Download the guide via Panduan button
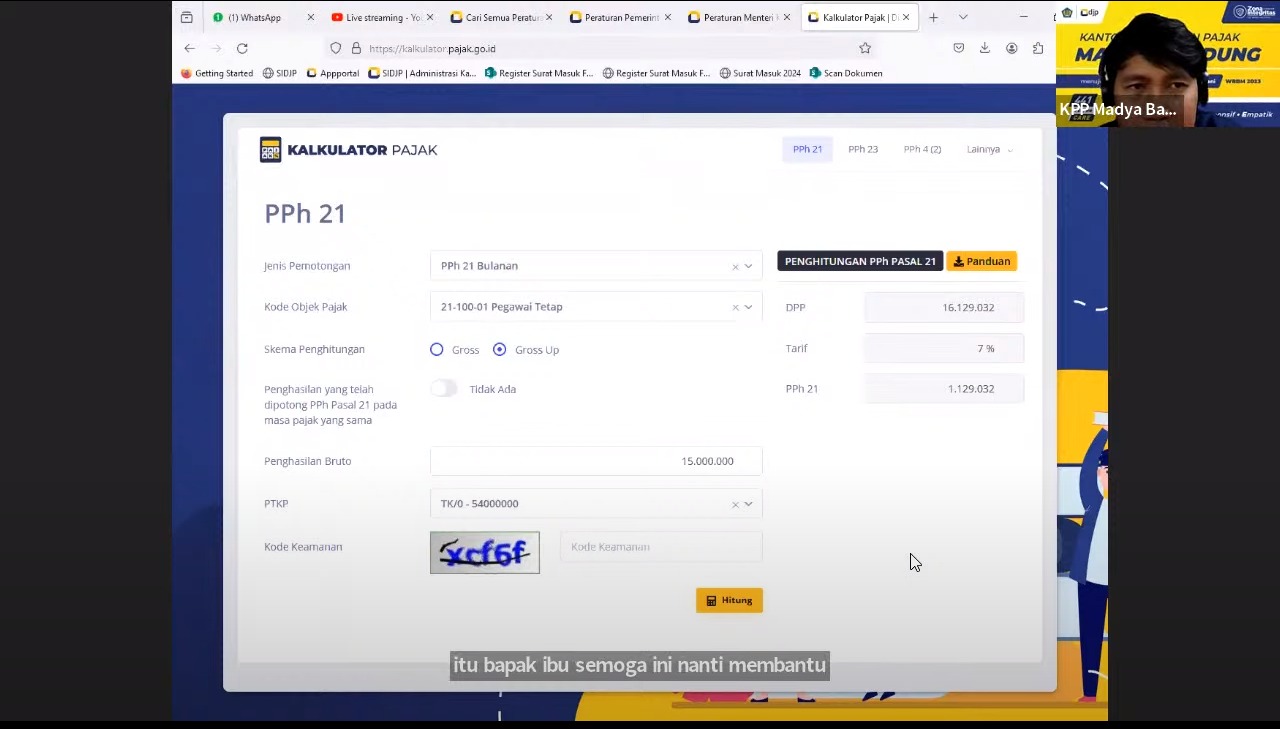 981,261
